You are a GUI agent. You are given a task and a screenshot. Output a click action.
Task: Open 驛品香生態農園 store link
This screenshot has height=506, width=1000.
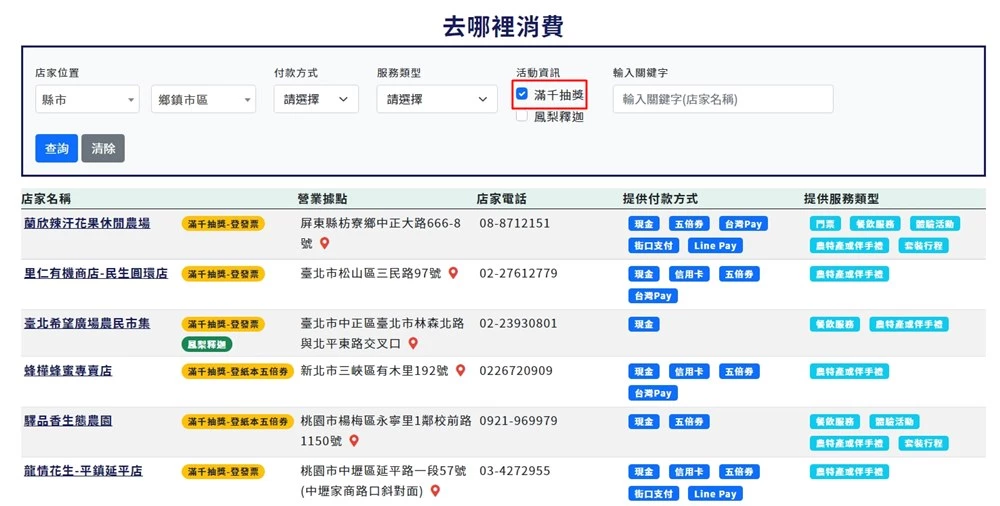point(68,421)
